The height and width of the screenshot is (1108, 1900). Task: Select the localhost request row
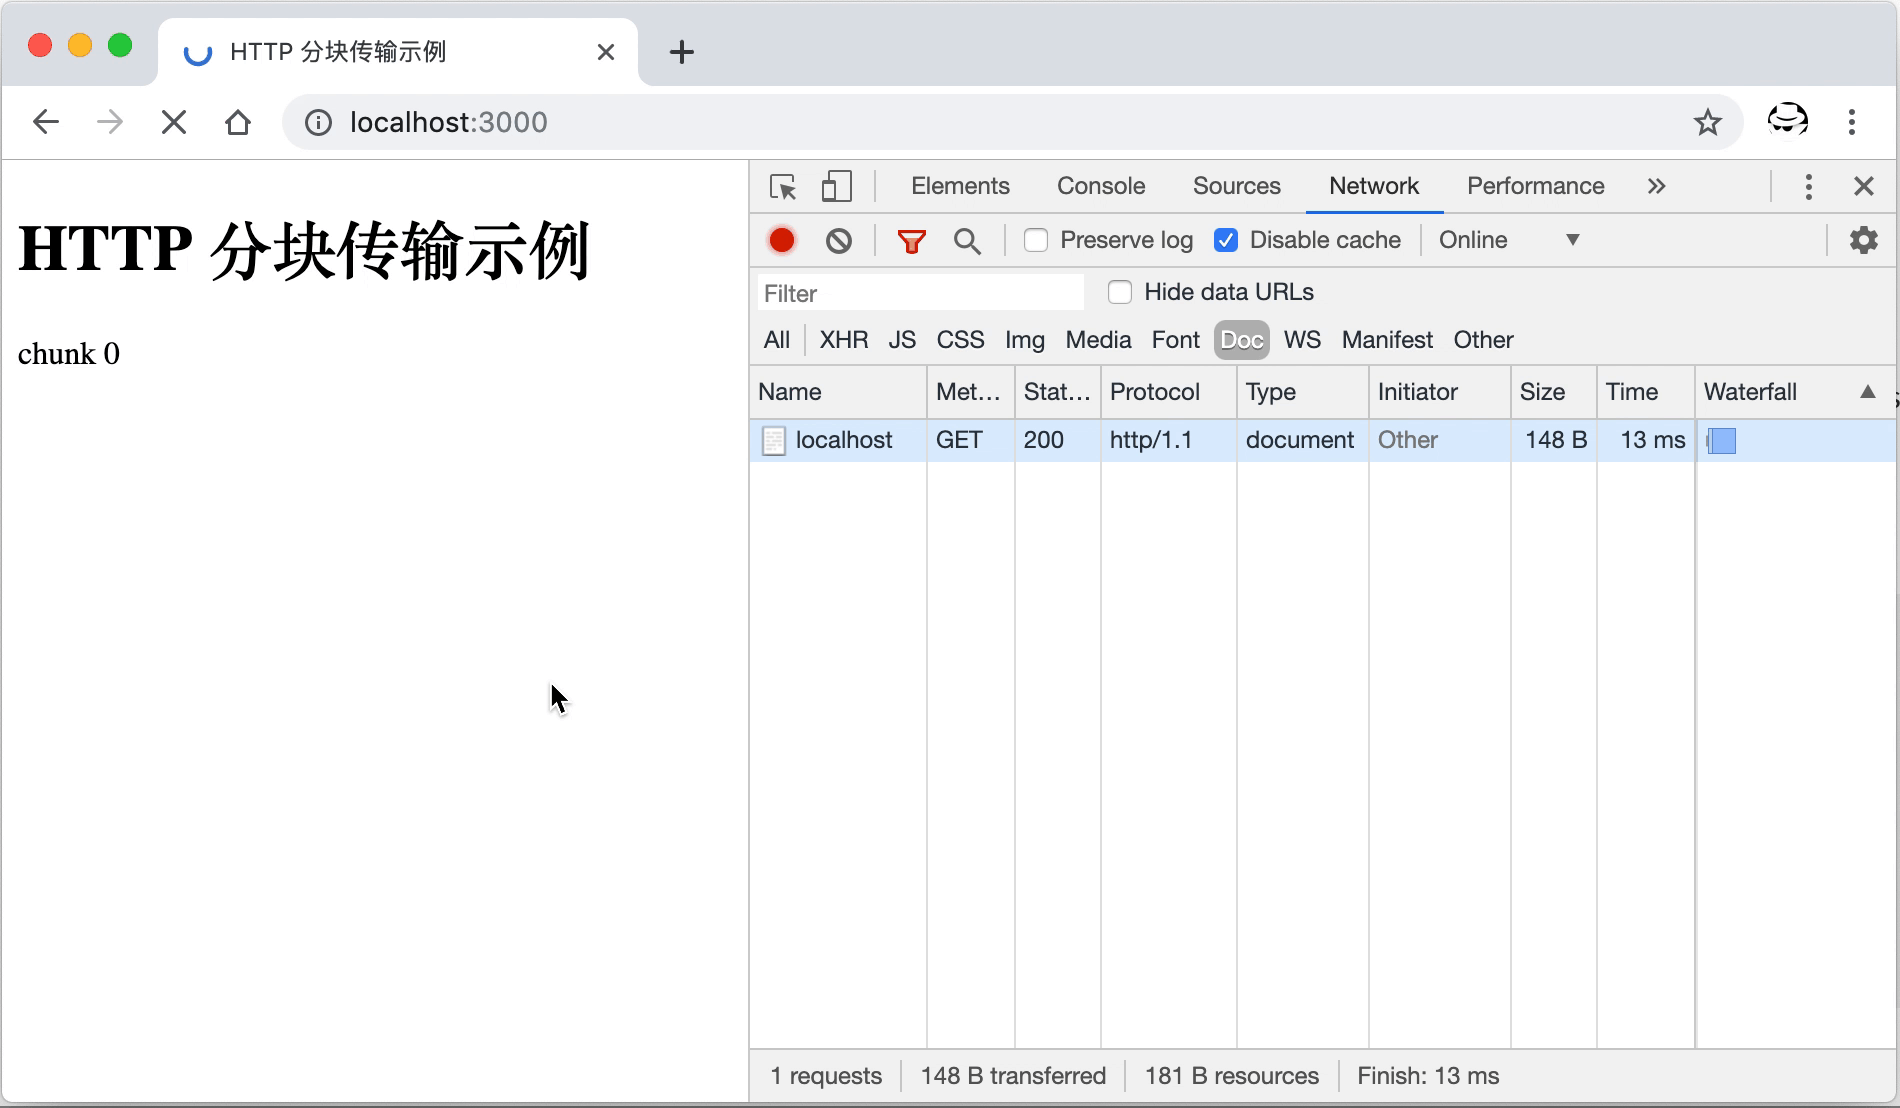click(843, 440)
